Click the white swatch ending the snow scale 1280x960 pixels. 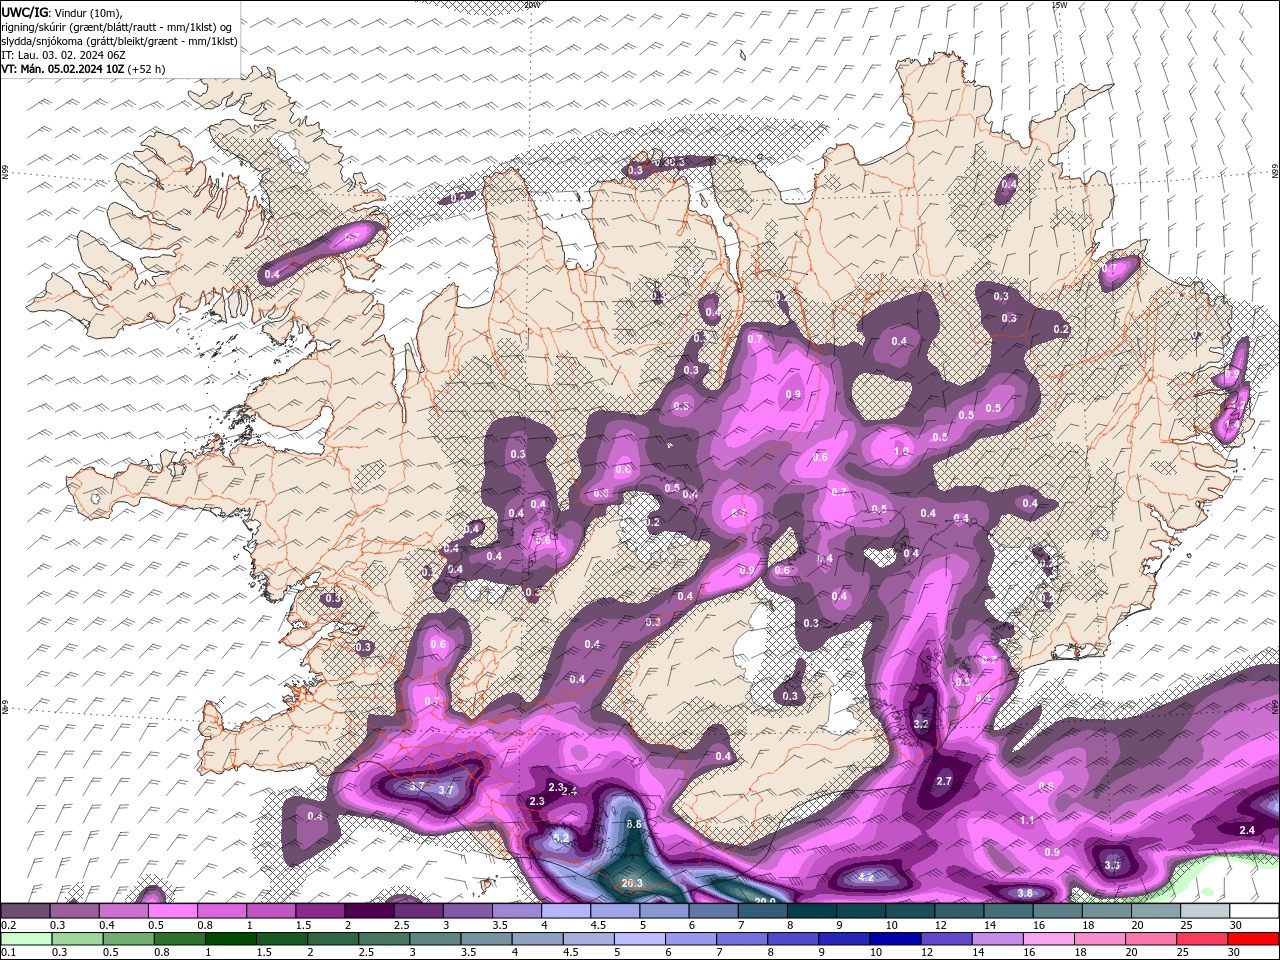1254,911
